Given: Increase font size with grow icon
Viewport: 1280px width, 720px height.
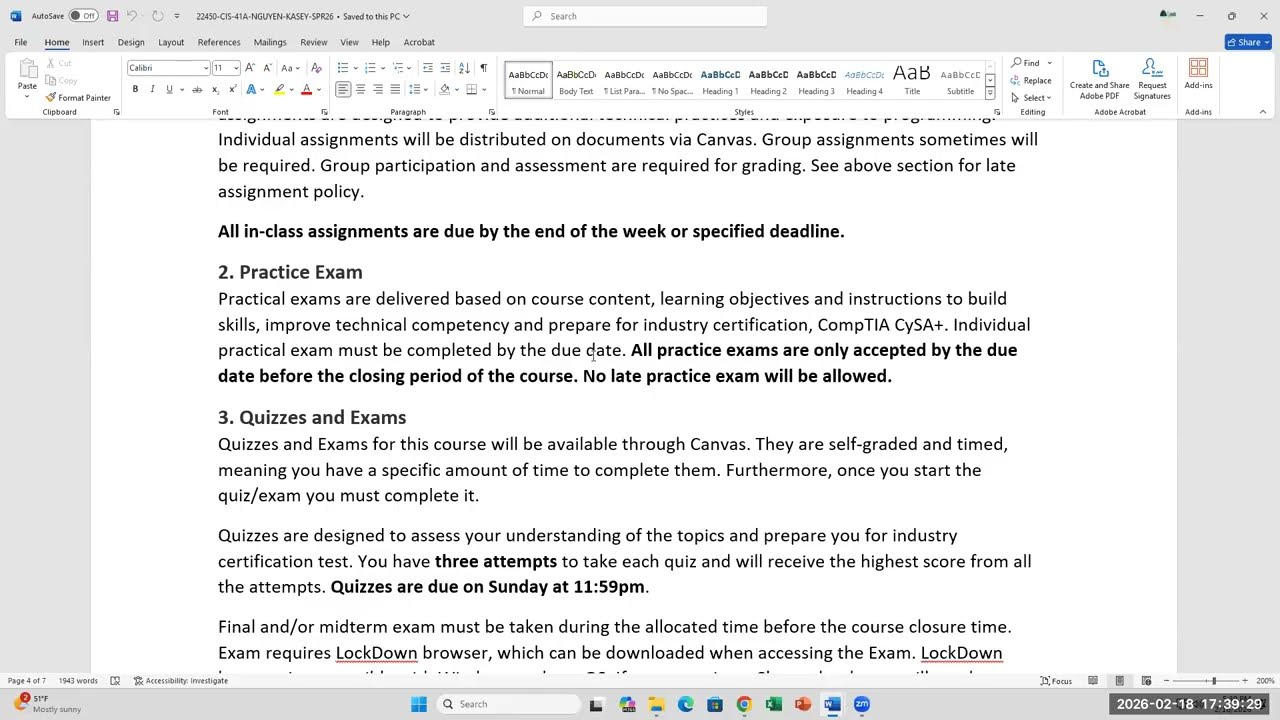Looking at the screenshot, I should pos(250,68).
